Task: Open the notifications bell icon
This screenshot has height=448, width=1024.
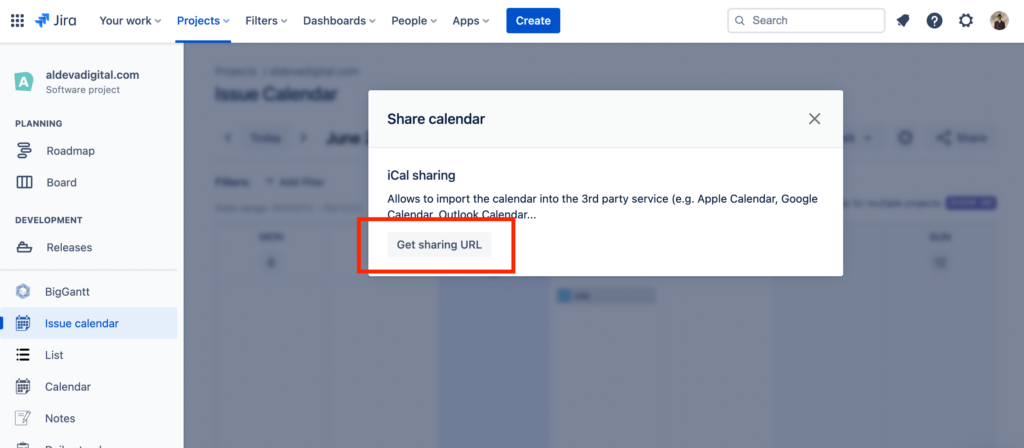Action: [903, 21]
